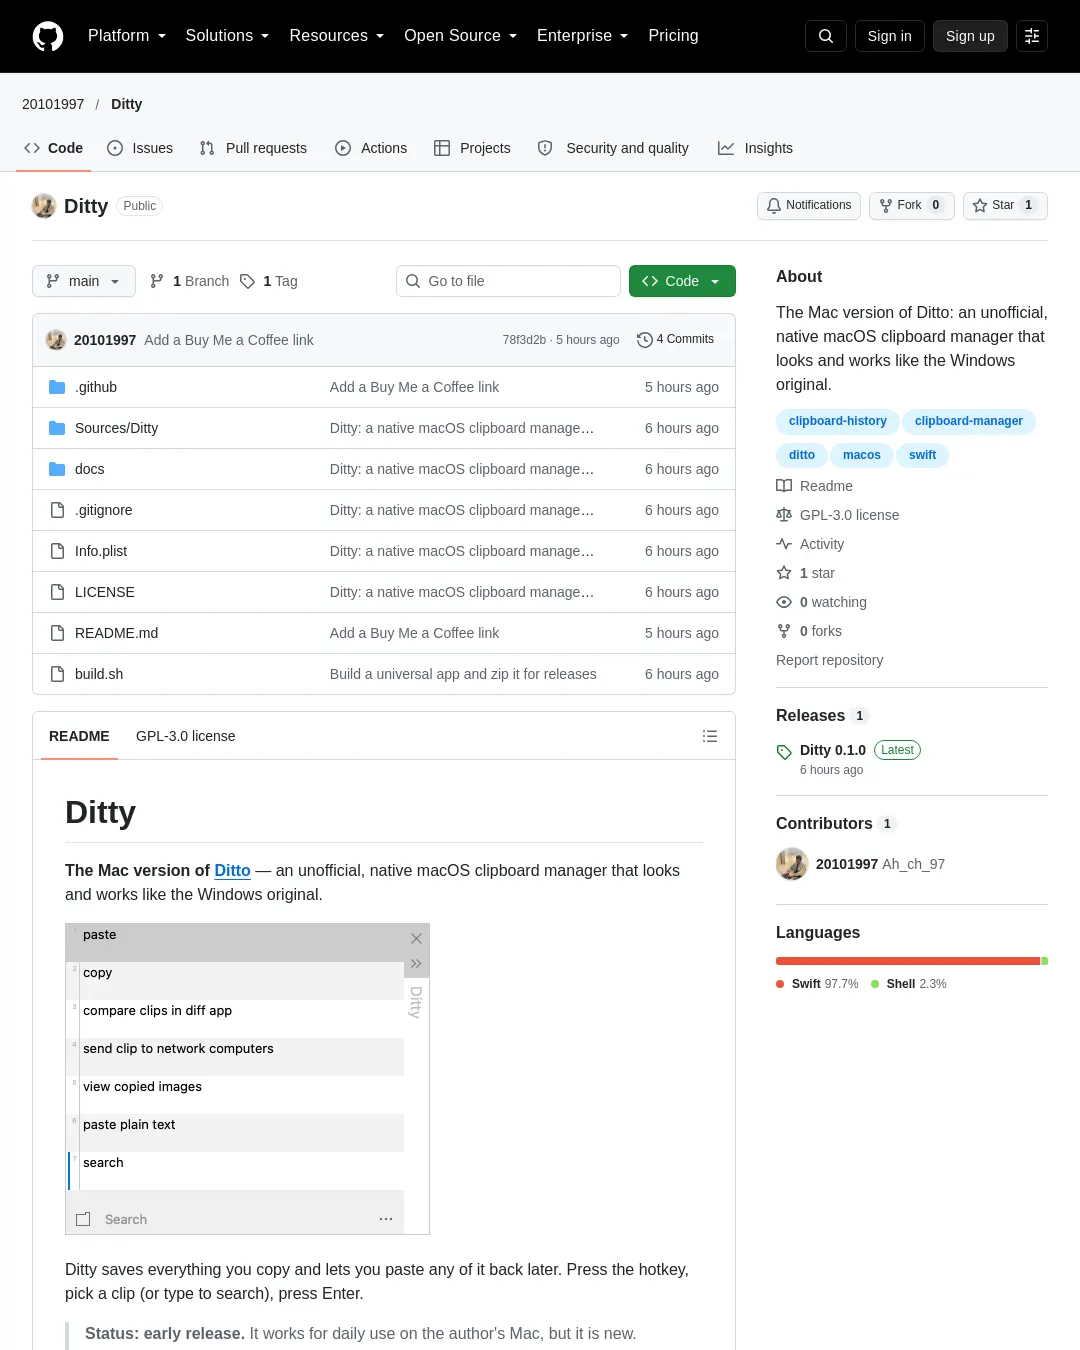Click the Report repository link

(x=830, y=660)
